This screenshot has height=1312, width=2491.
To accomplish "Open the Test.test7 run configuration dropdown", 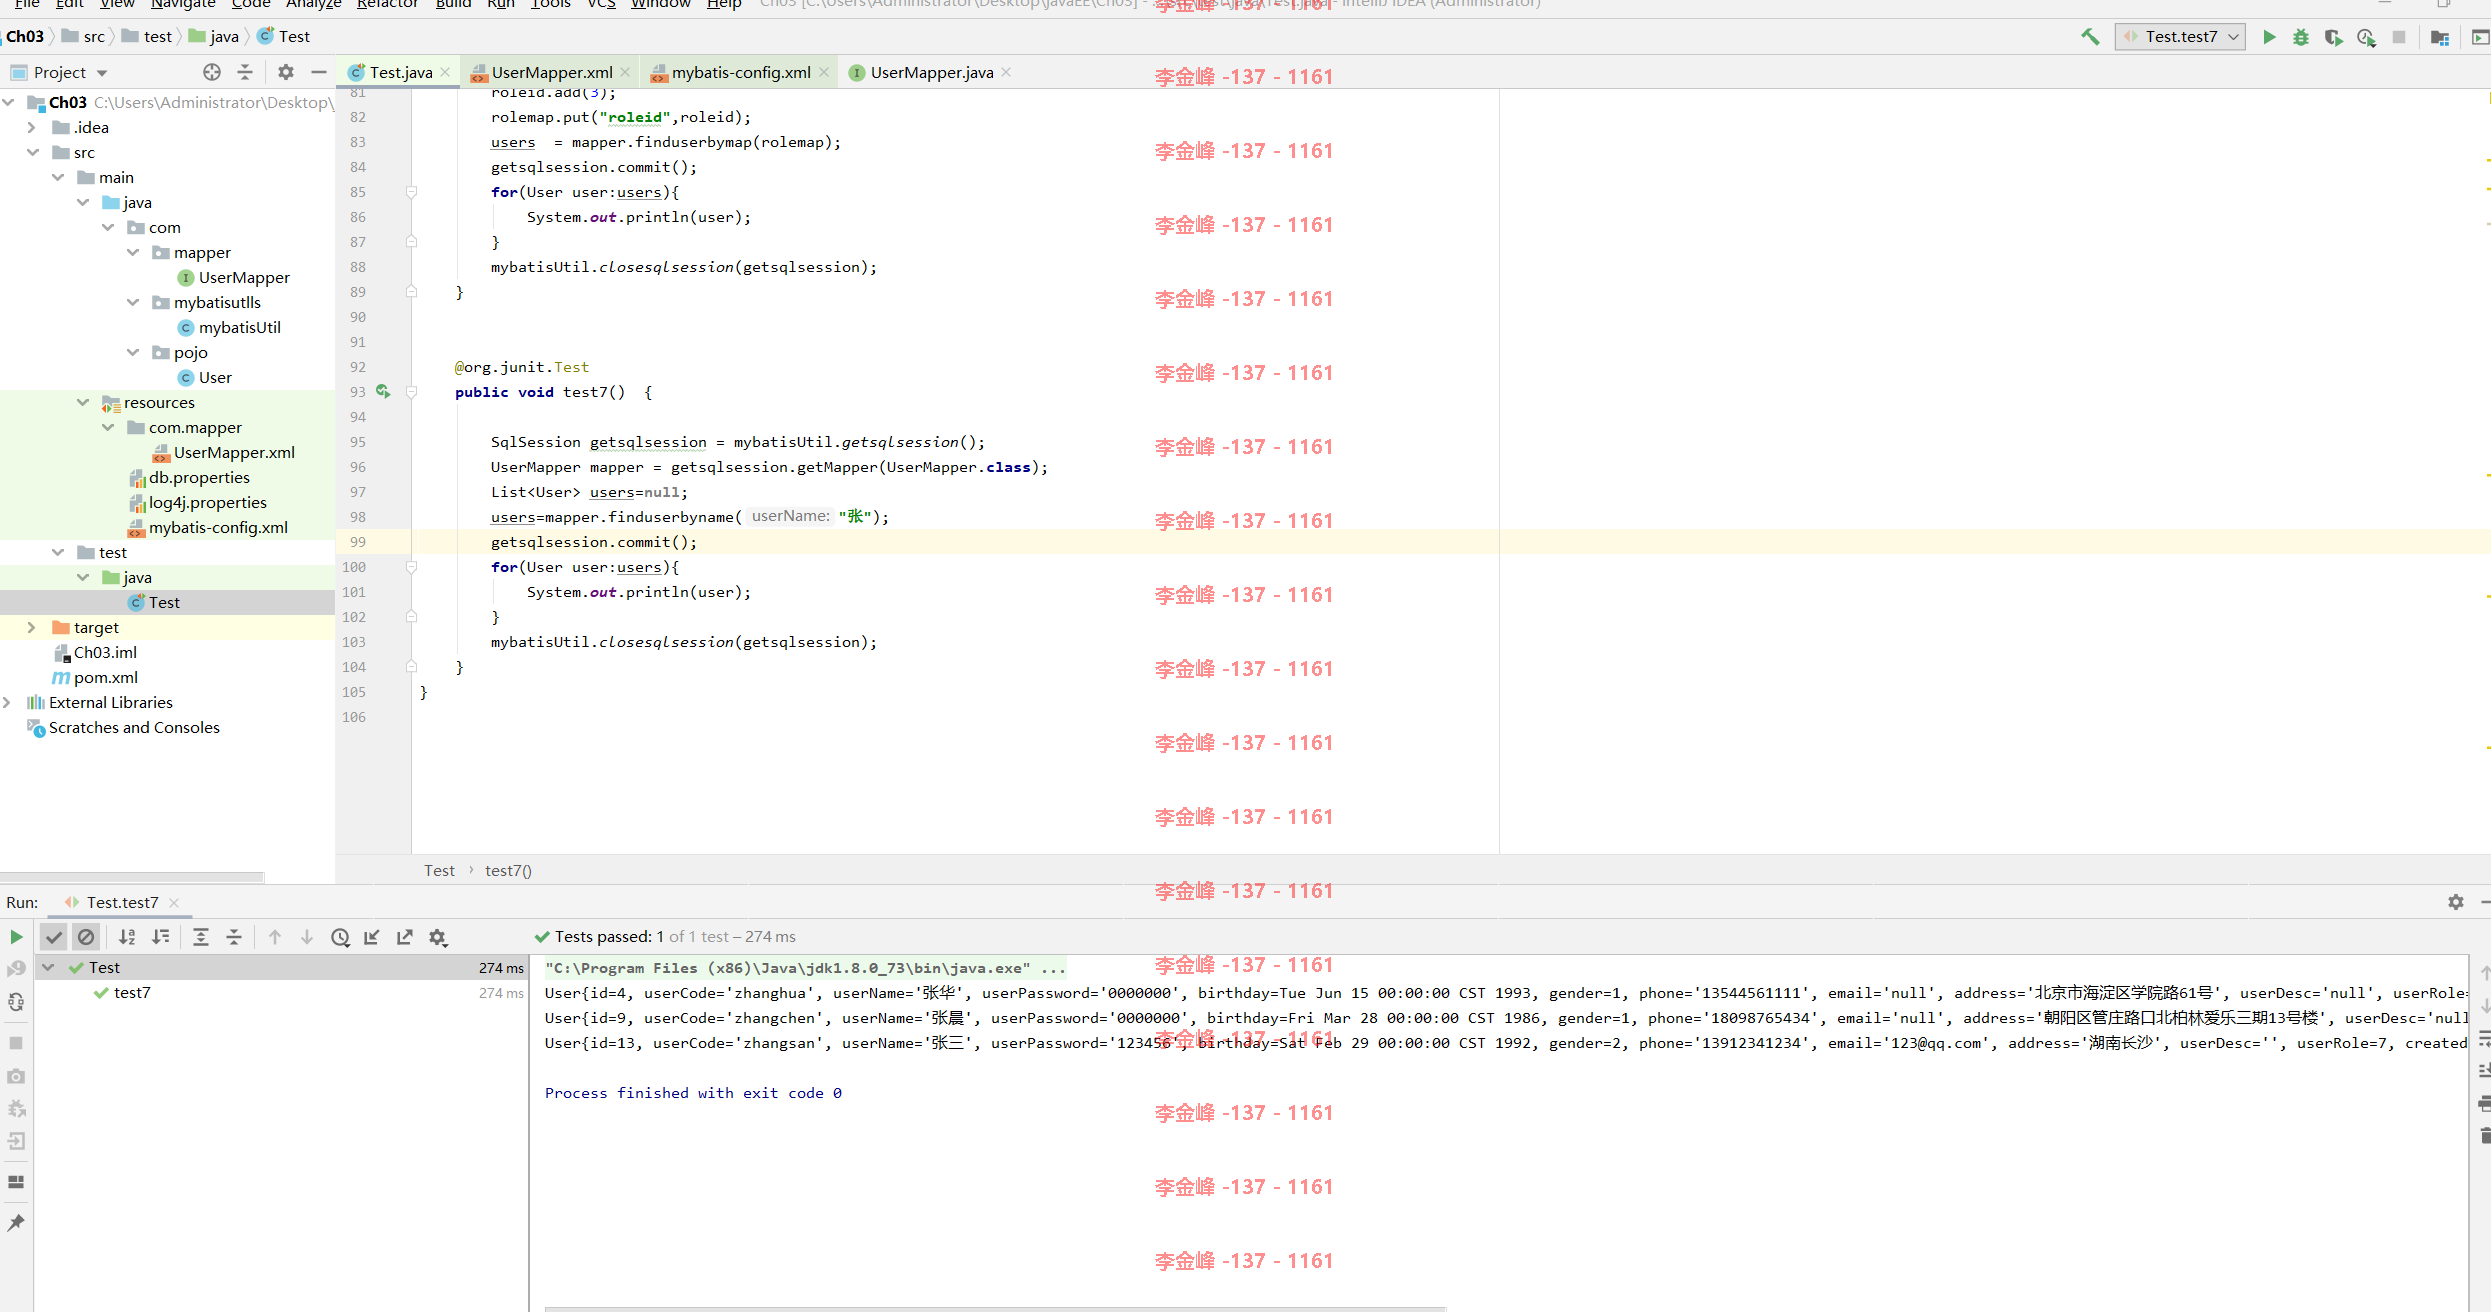I will 2181,37.
